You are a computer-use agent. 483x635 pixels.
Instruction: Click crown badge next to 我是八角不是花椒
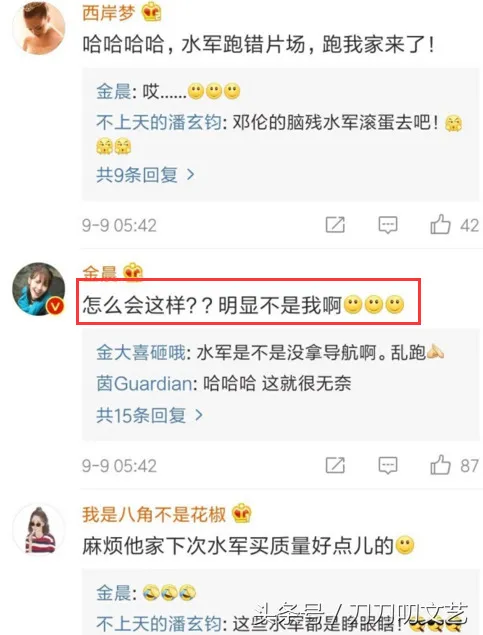point(242,514)
